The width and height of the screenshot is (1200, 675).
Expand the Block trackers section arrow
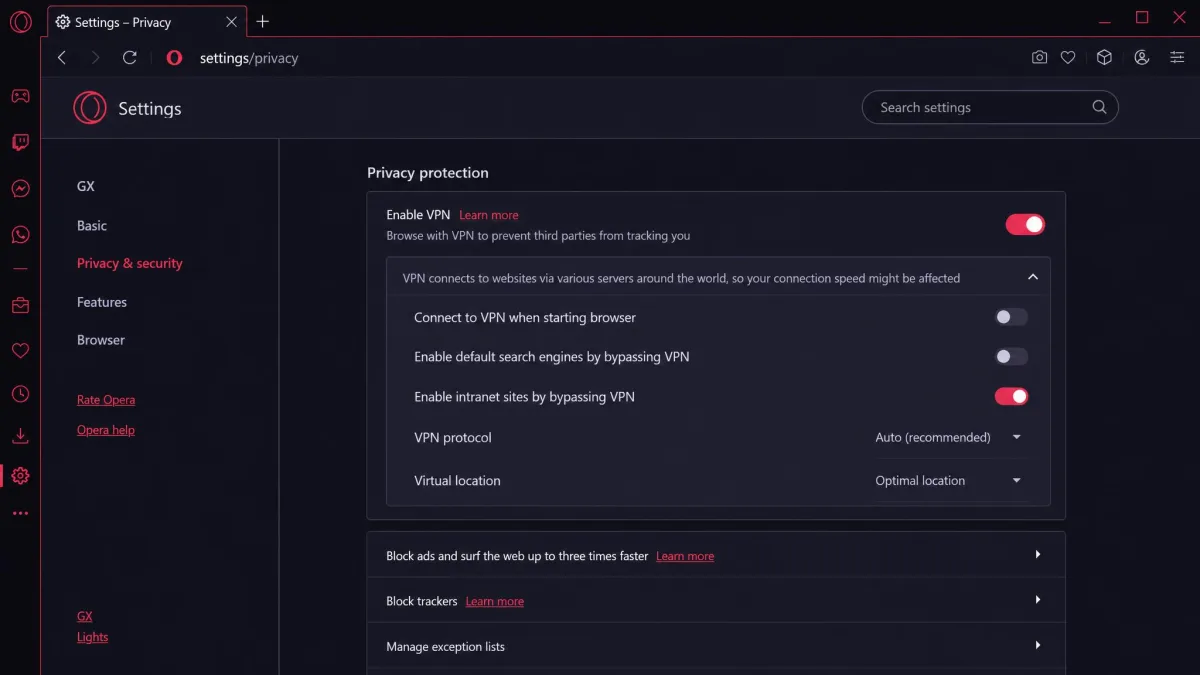(x=1038, y=600)
